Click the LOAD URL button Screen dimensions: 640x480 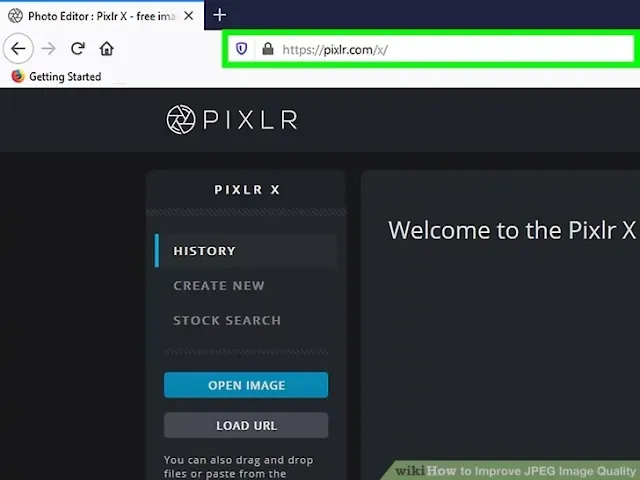click(x=246, y=425)
